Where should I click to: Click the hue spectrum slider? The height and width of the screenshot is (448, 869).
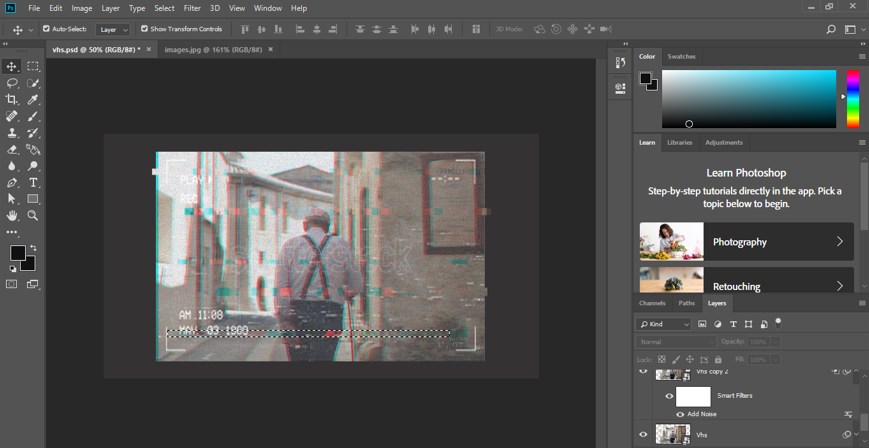click(x=853, y=98)
